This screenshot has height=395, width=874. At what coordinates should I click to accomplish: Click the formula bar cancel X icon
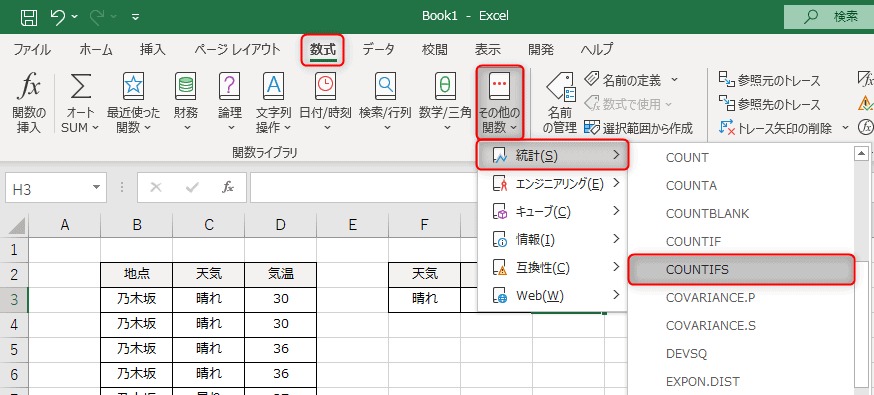click(x=156, y=188)
